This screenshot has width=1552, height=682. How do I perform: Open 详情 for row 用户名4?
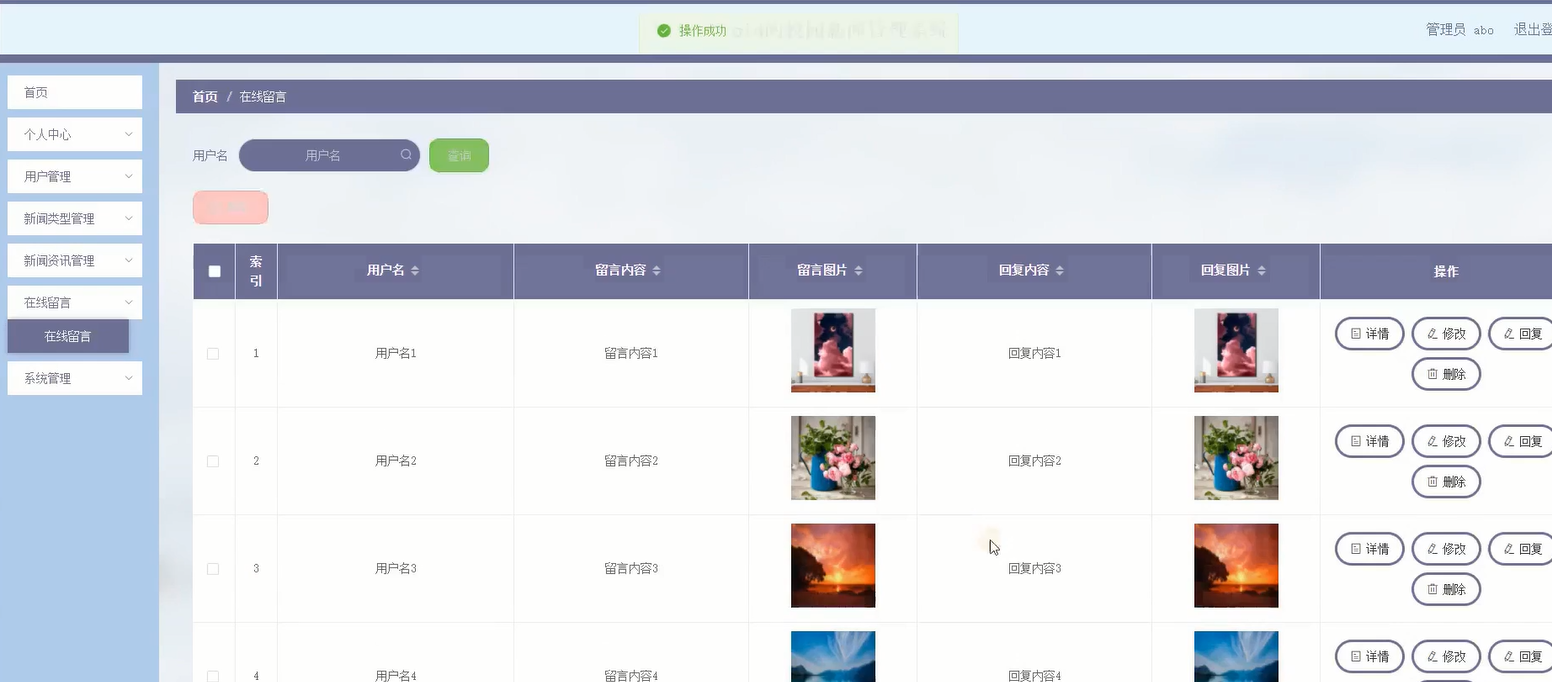[1370, 657]
